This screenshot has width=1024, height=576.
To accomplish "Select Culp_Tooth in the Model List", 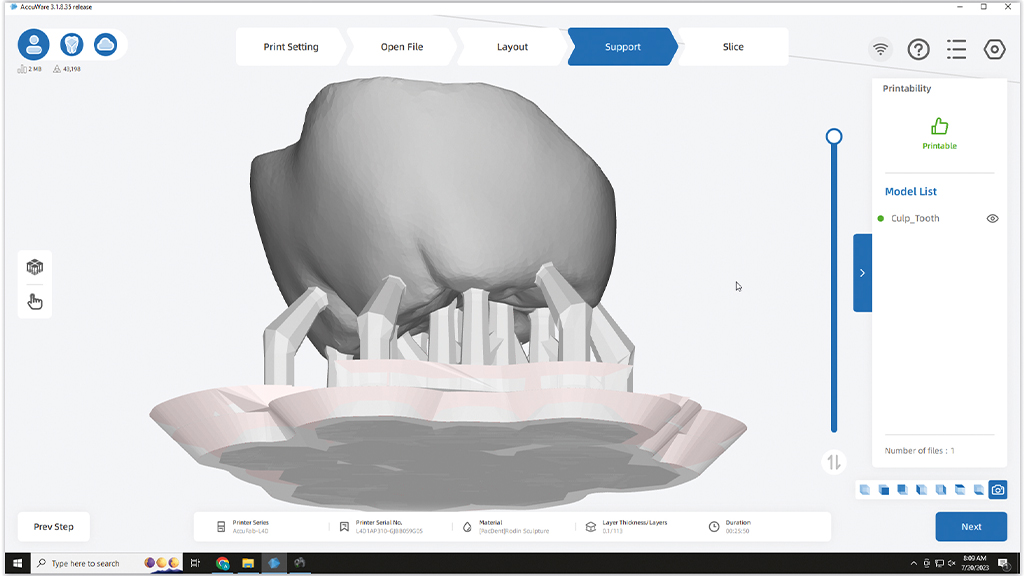I will coord(915,218).
